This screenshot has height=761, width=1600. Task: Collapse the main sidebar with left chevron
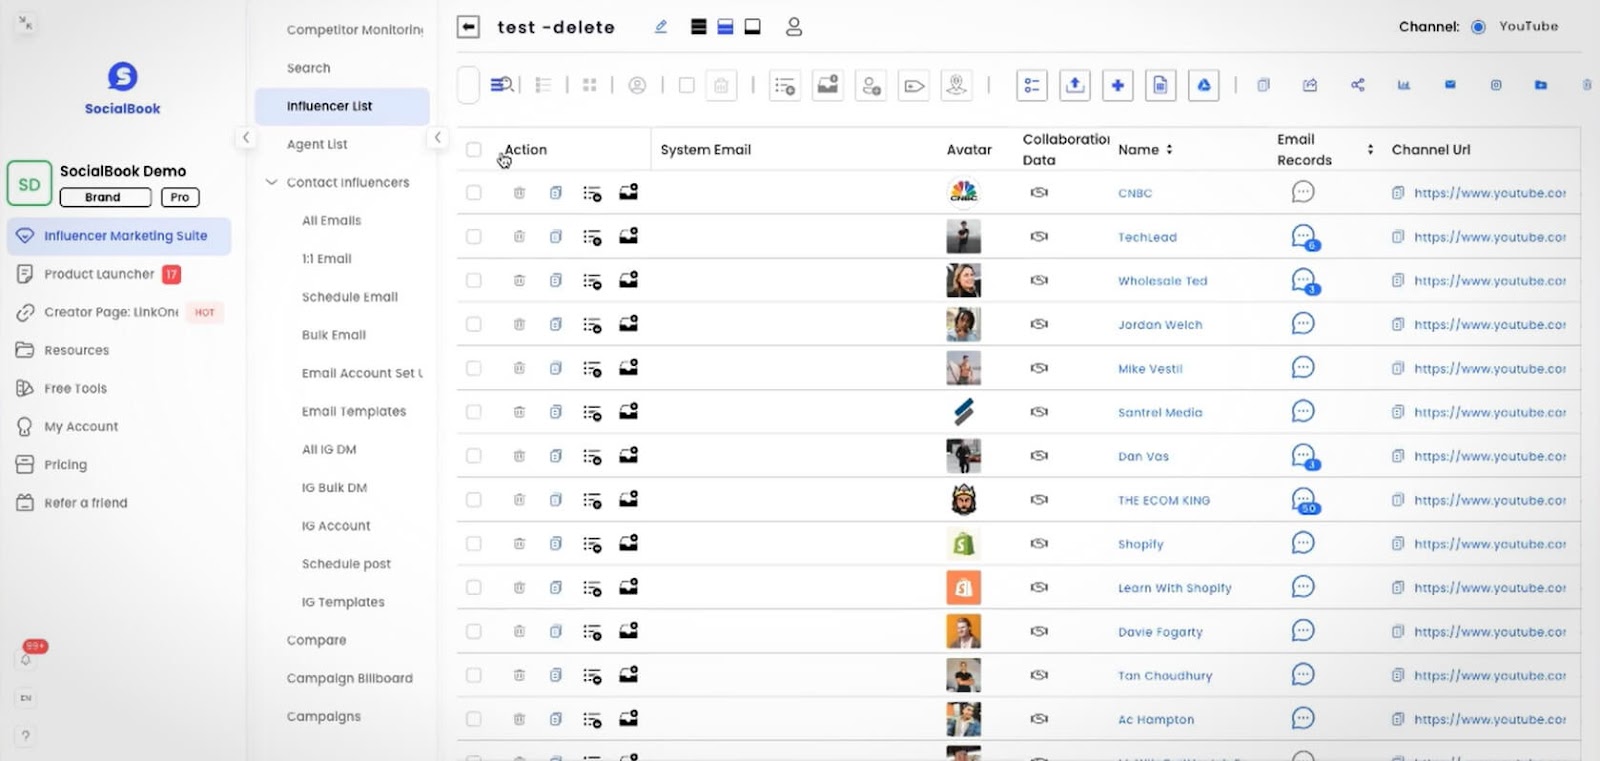[x=246, y=138]
